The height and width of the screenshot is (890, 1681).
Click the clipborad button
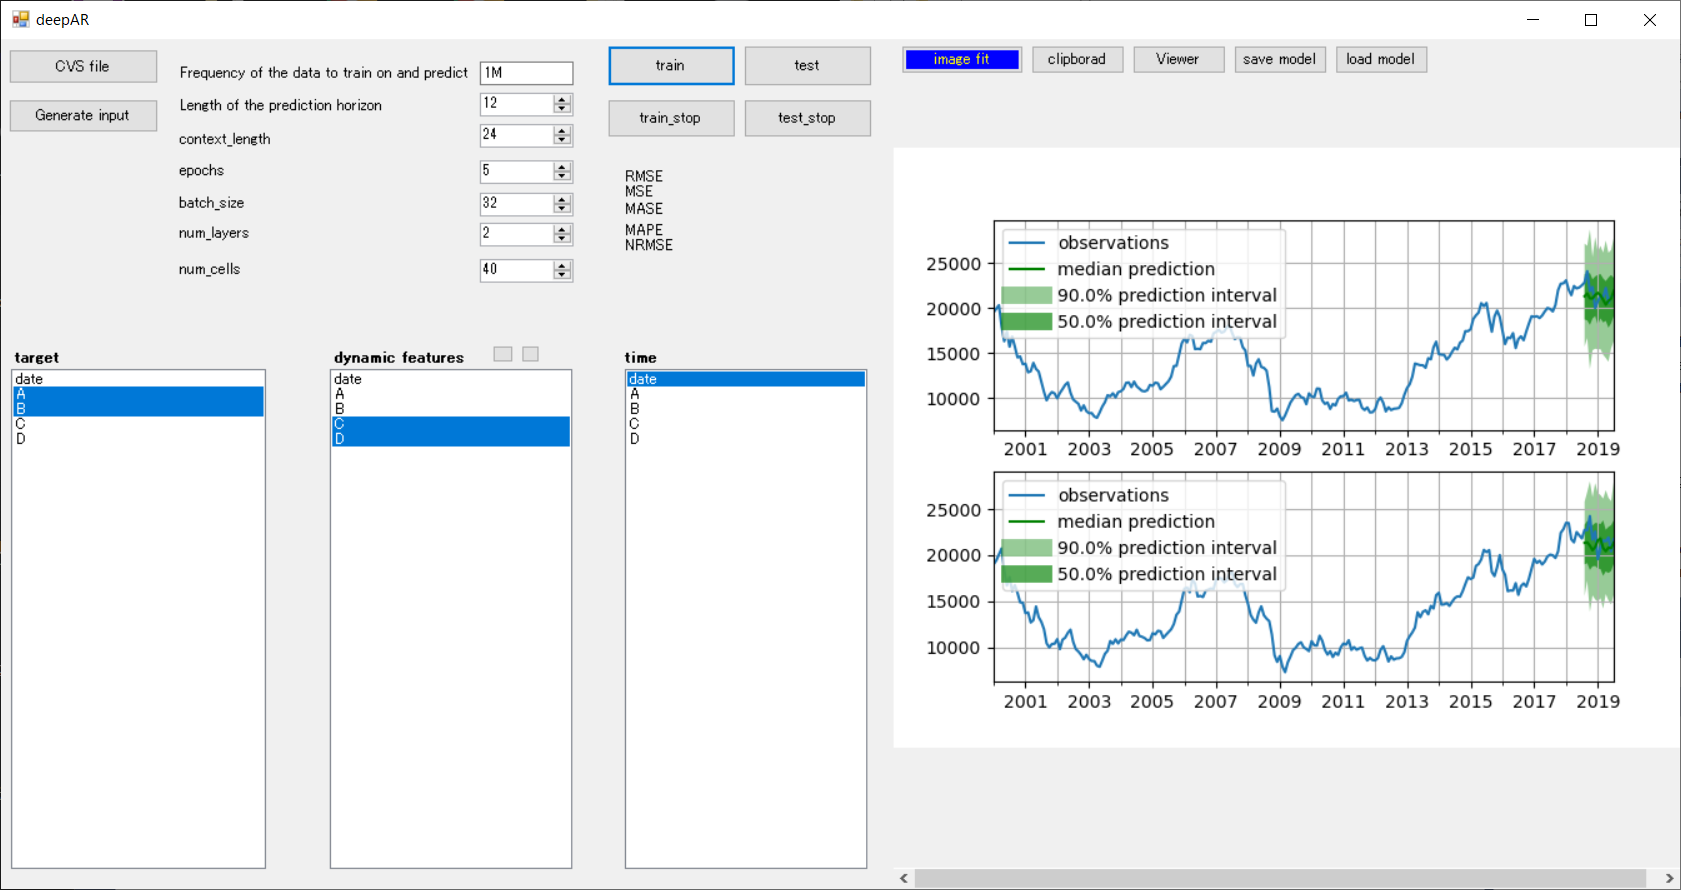click(1077, 59)
